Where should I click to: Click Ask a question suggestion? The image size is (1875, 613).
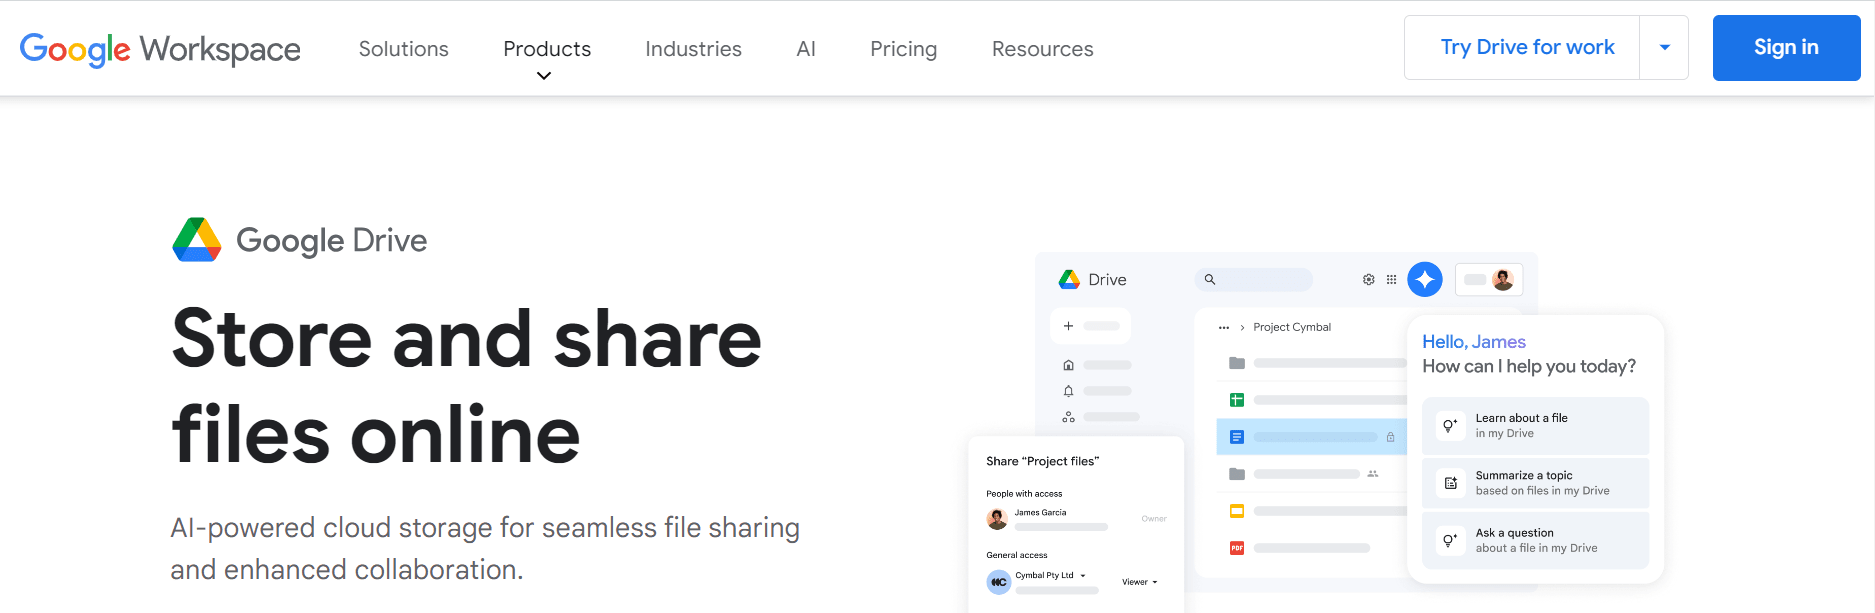click(x=1535, y=540)
